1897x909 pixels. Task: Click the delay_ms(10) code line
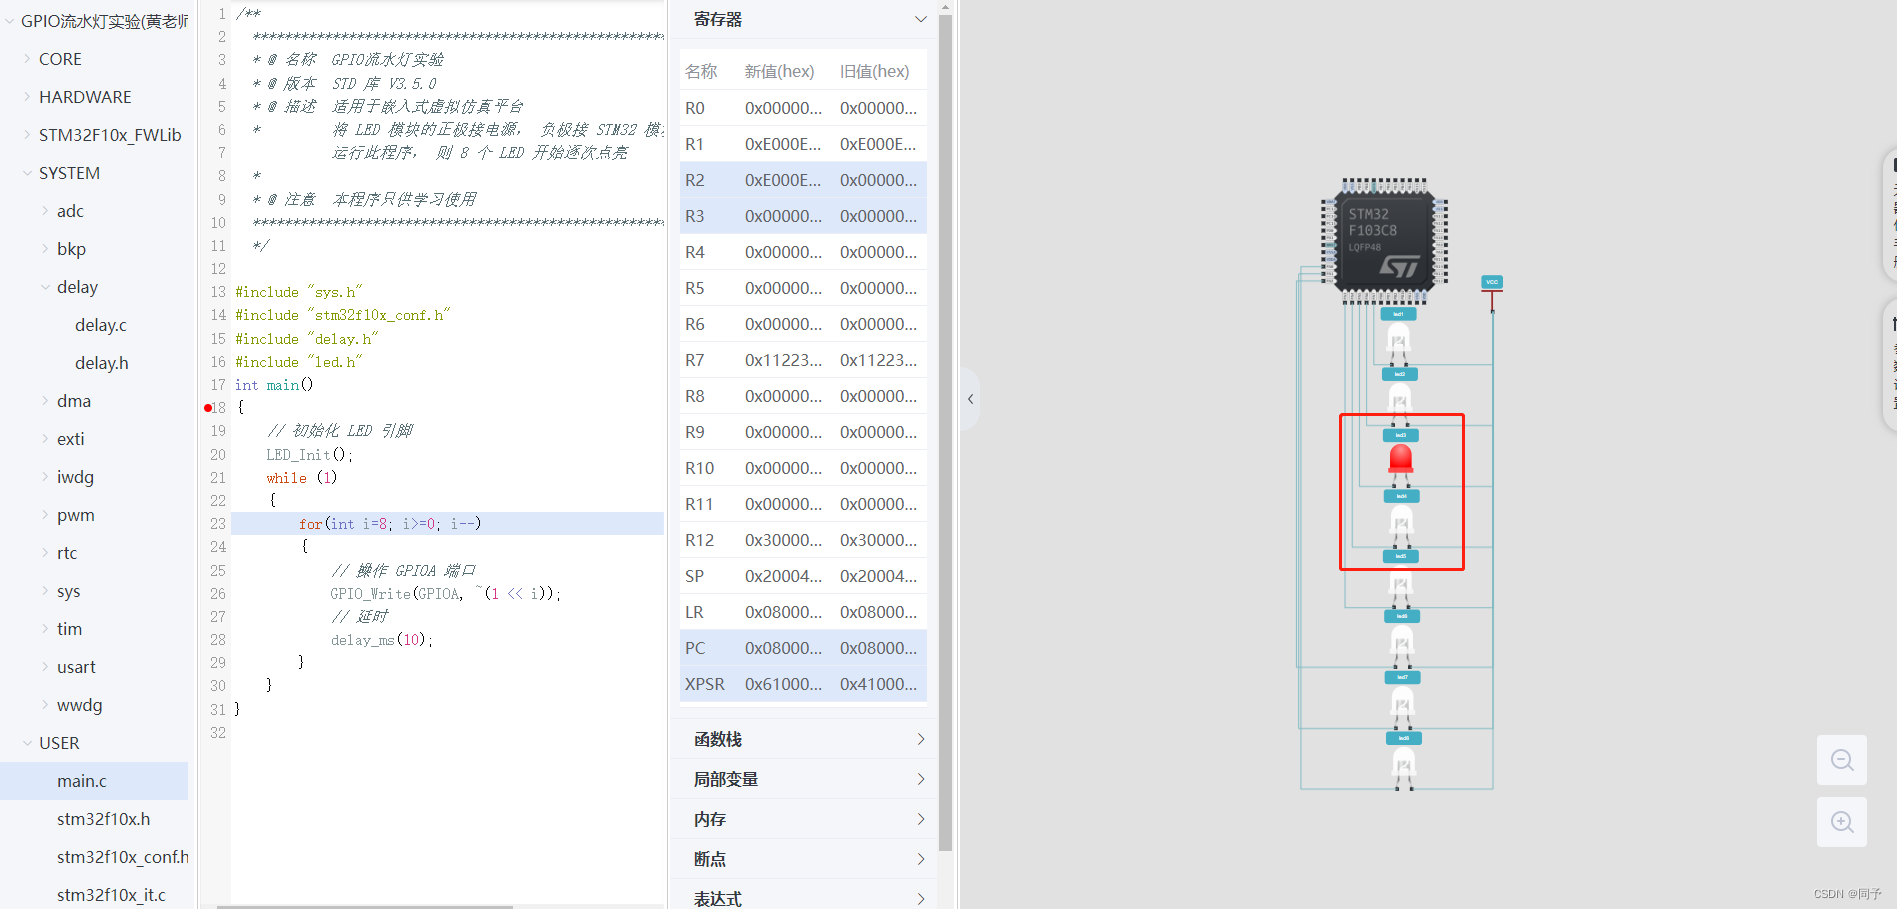381,640
